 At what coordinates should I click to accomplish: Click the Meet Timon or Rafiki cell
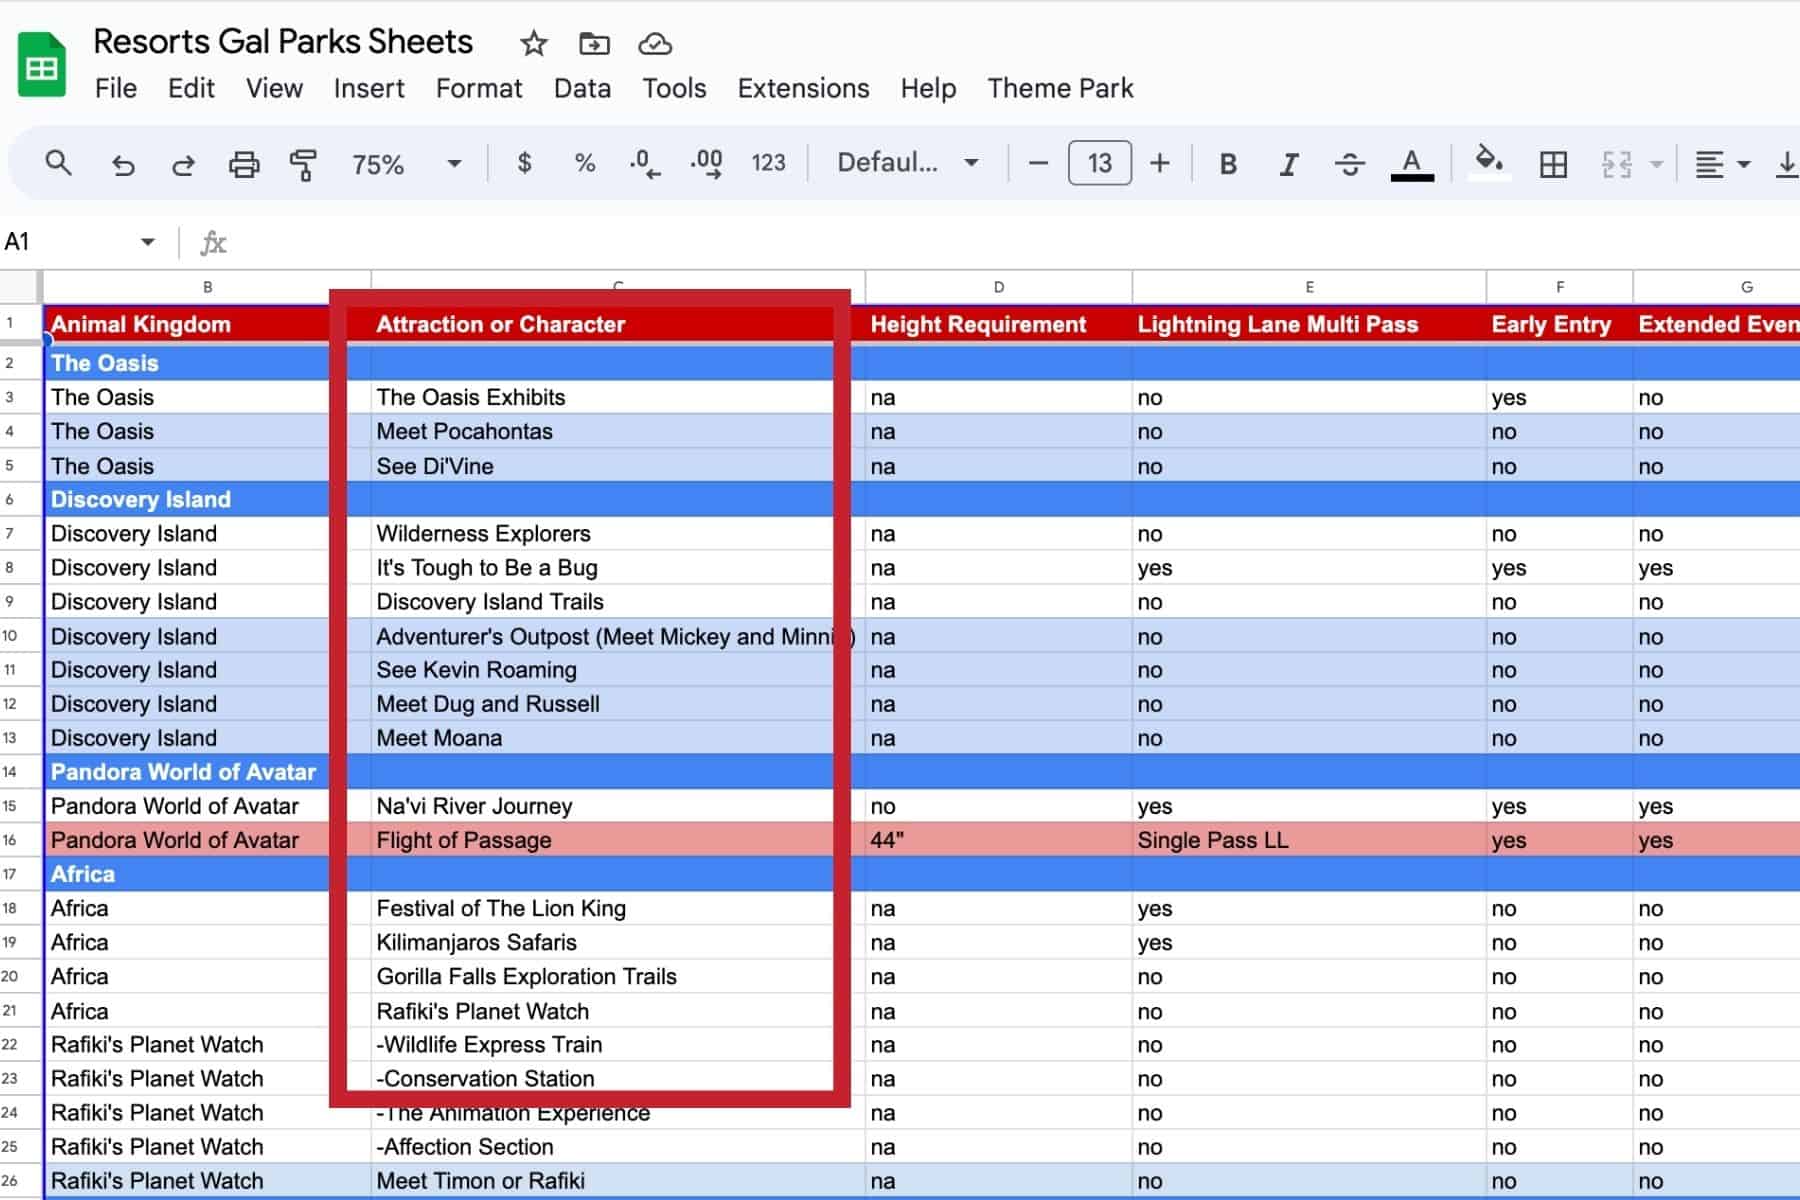pyautogui.click(x=618, y=1181)
